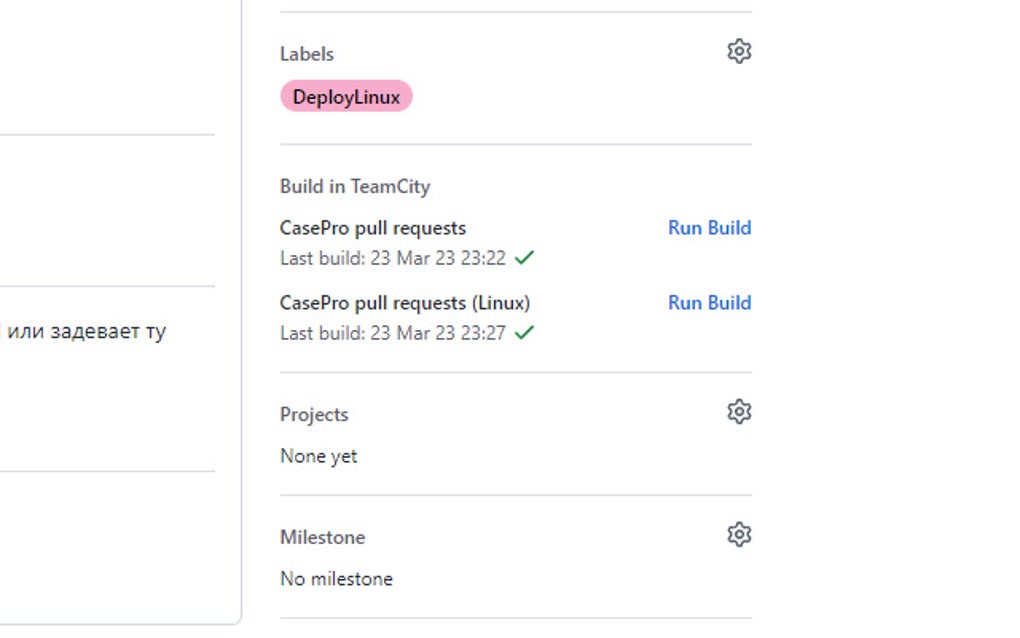
Task: Open the Labels settings gear icon
Action: (740, 52)
